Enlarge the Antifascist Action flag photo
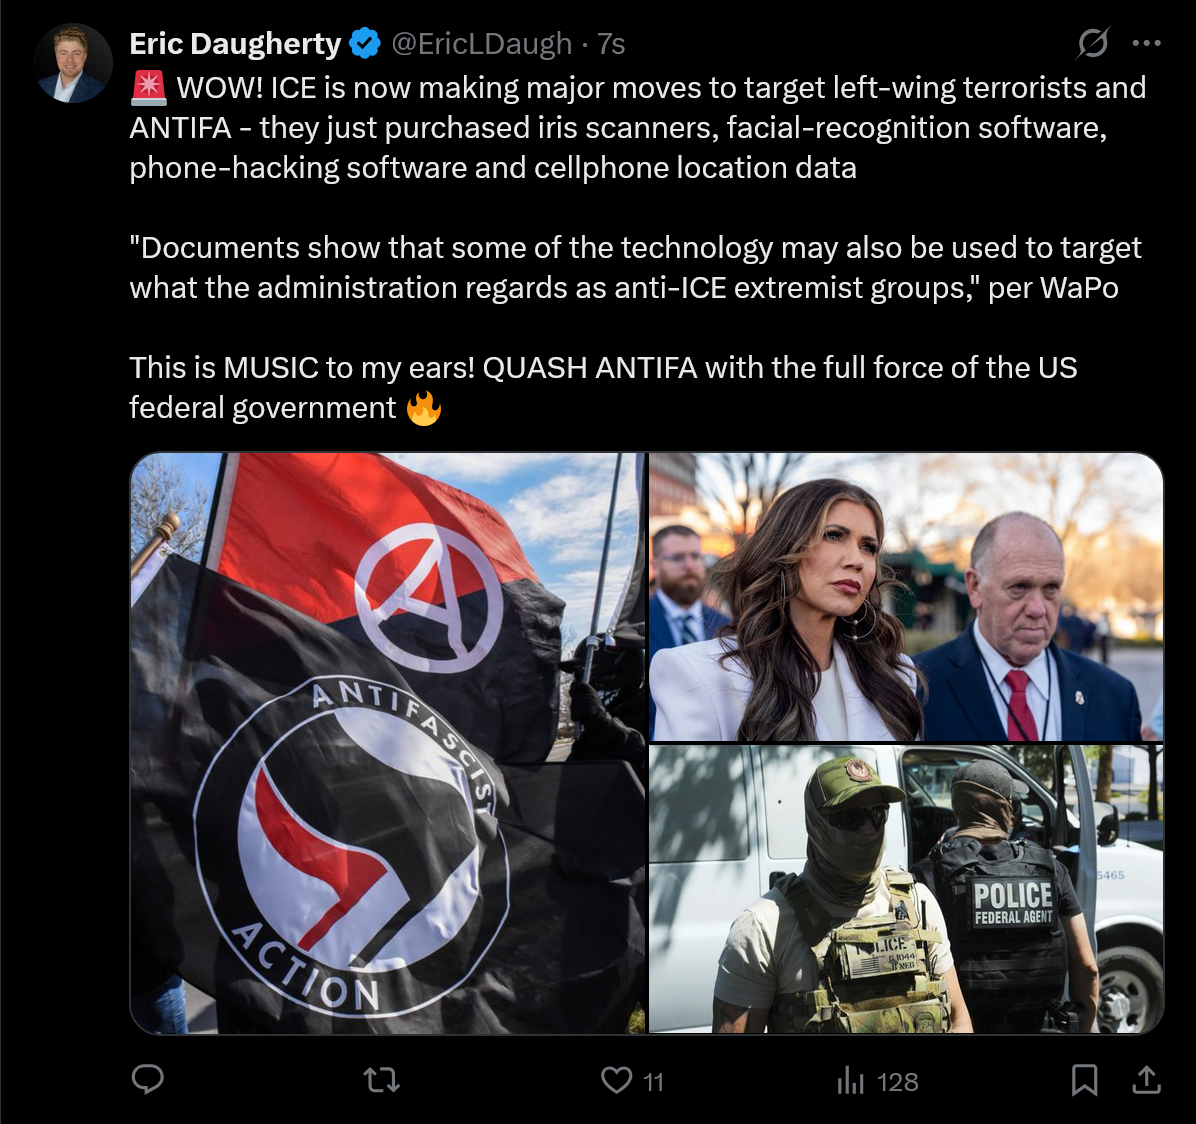This screenshot has height=1124, width=1196. 387,743
